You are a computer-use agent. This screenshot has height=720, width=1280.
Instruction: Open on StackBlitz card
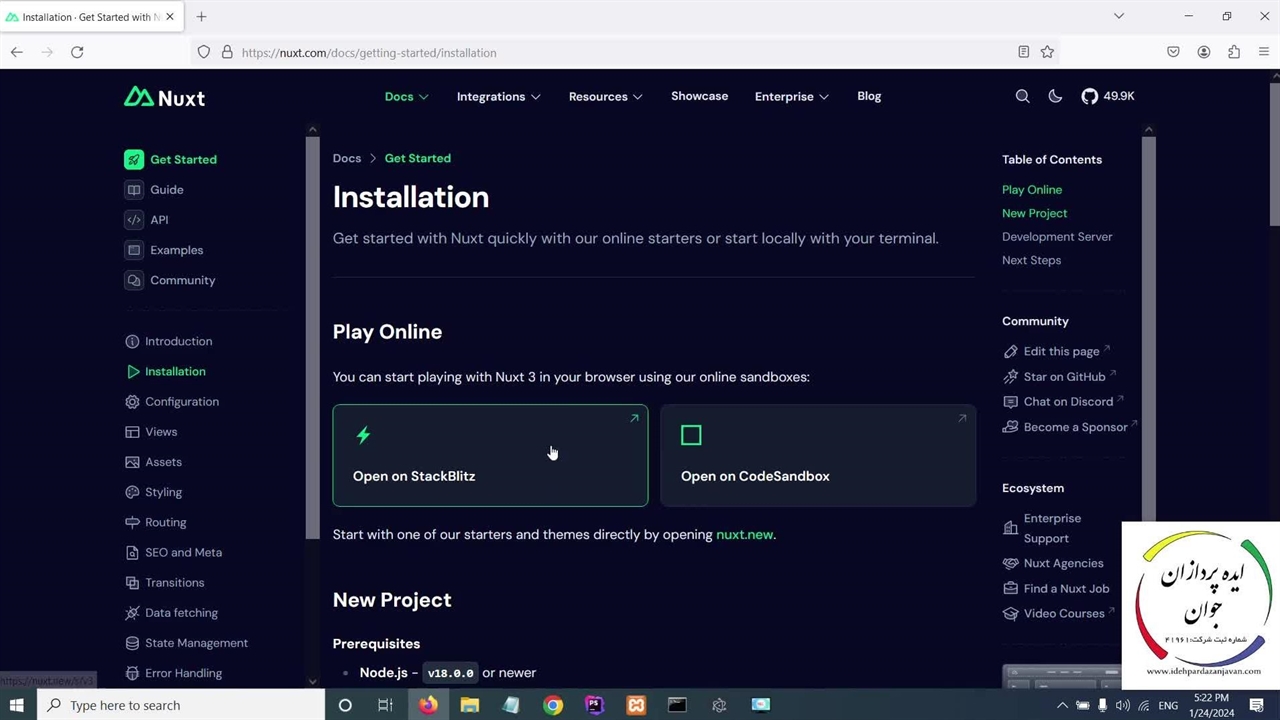click(x=490, y=456)
